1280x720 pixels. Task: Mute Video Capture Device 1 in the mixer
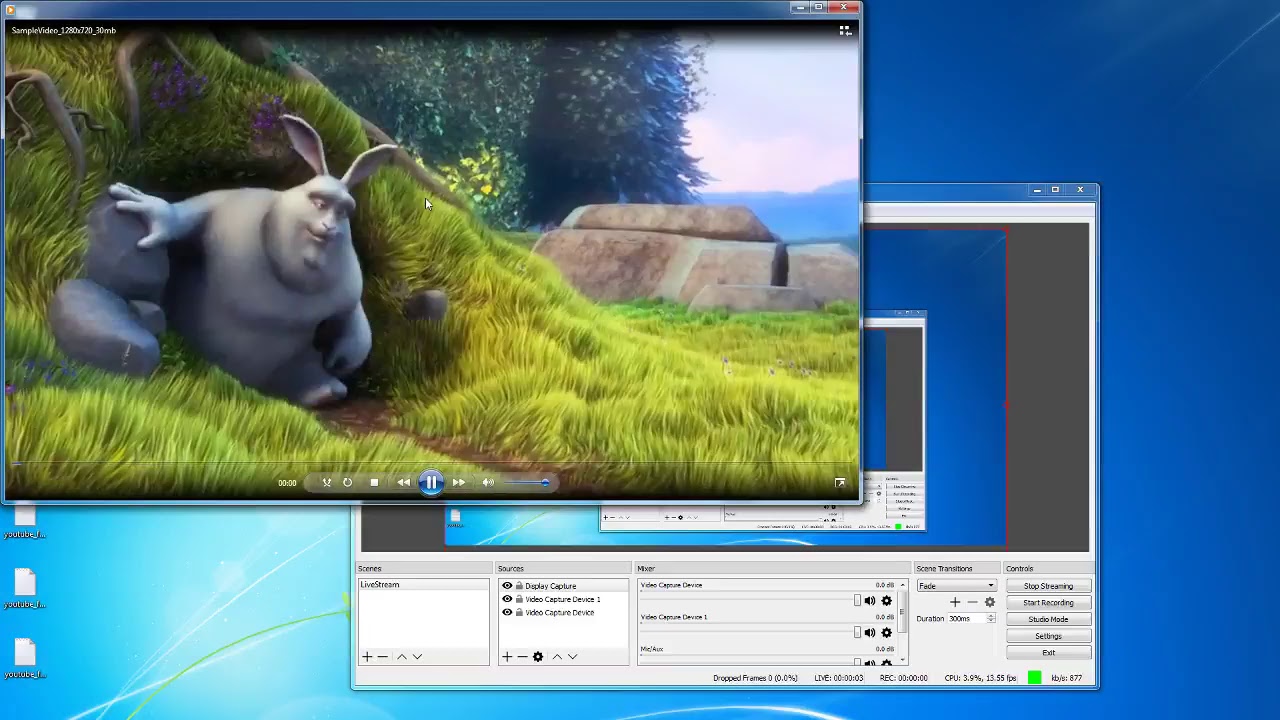click(870, 633)
